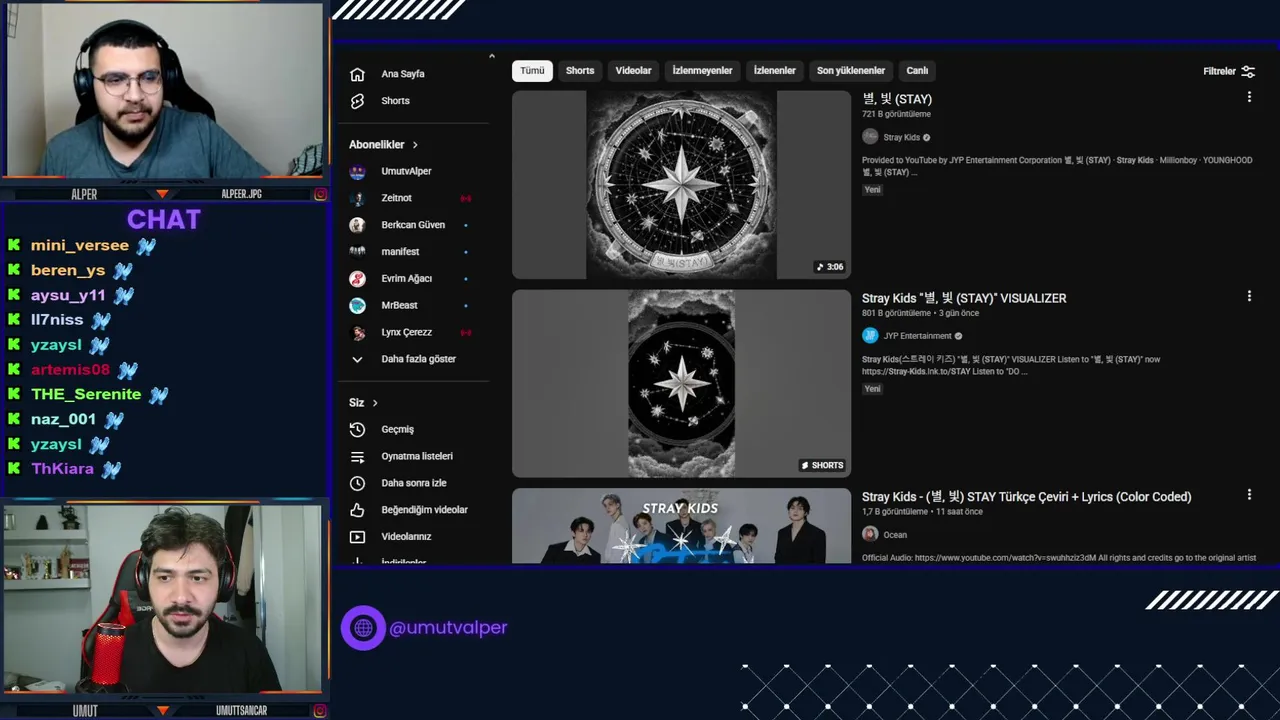This screenshot has width=1280, height=720.
Task: Click @umutvalper handle text
Action: [x=448, y=628]
